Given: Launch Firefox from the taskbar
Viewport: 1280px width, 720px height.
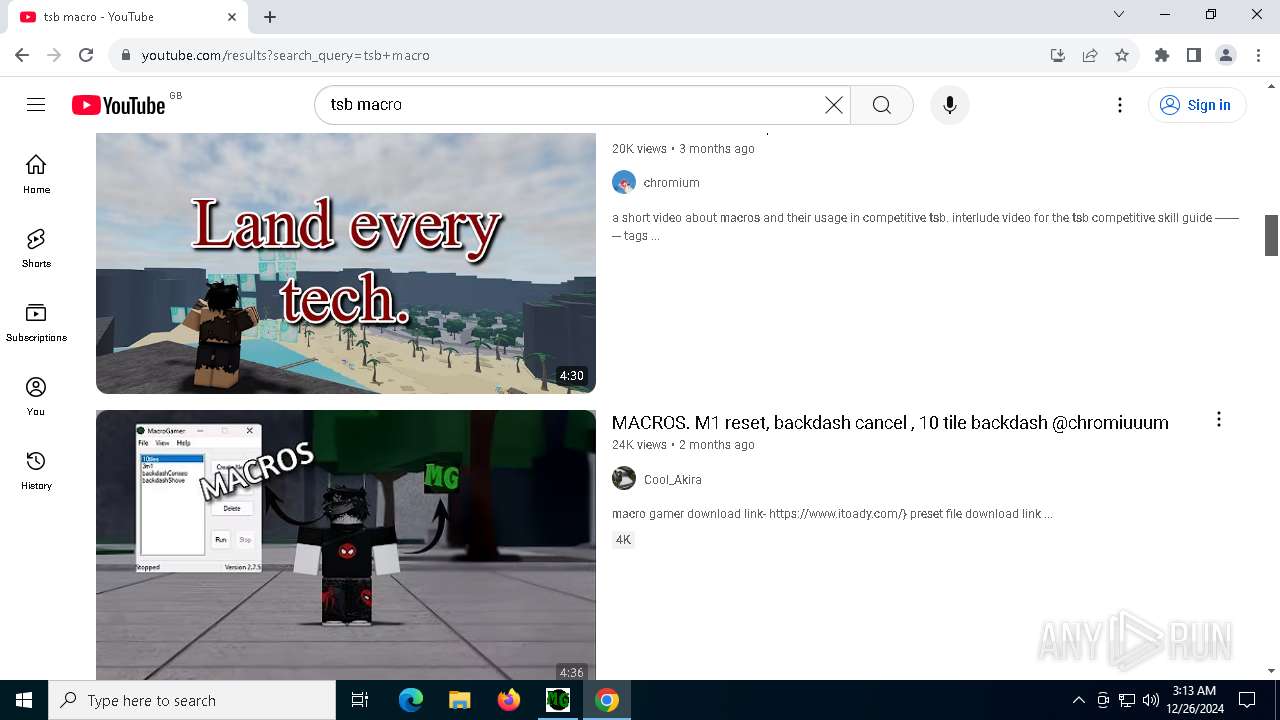Looking at the screenshot, I should pyautogui.click(x=508, y=700).
